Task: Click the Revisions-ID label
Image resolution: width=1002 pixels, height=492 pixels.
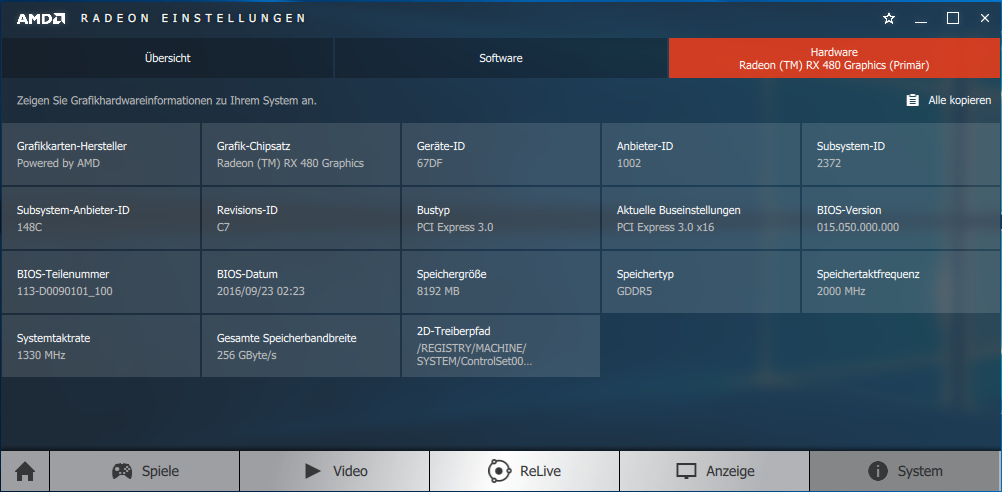Action: click(247, 210)
